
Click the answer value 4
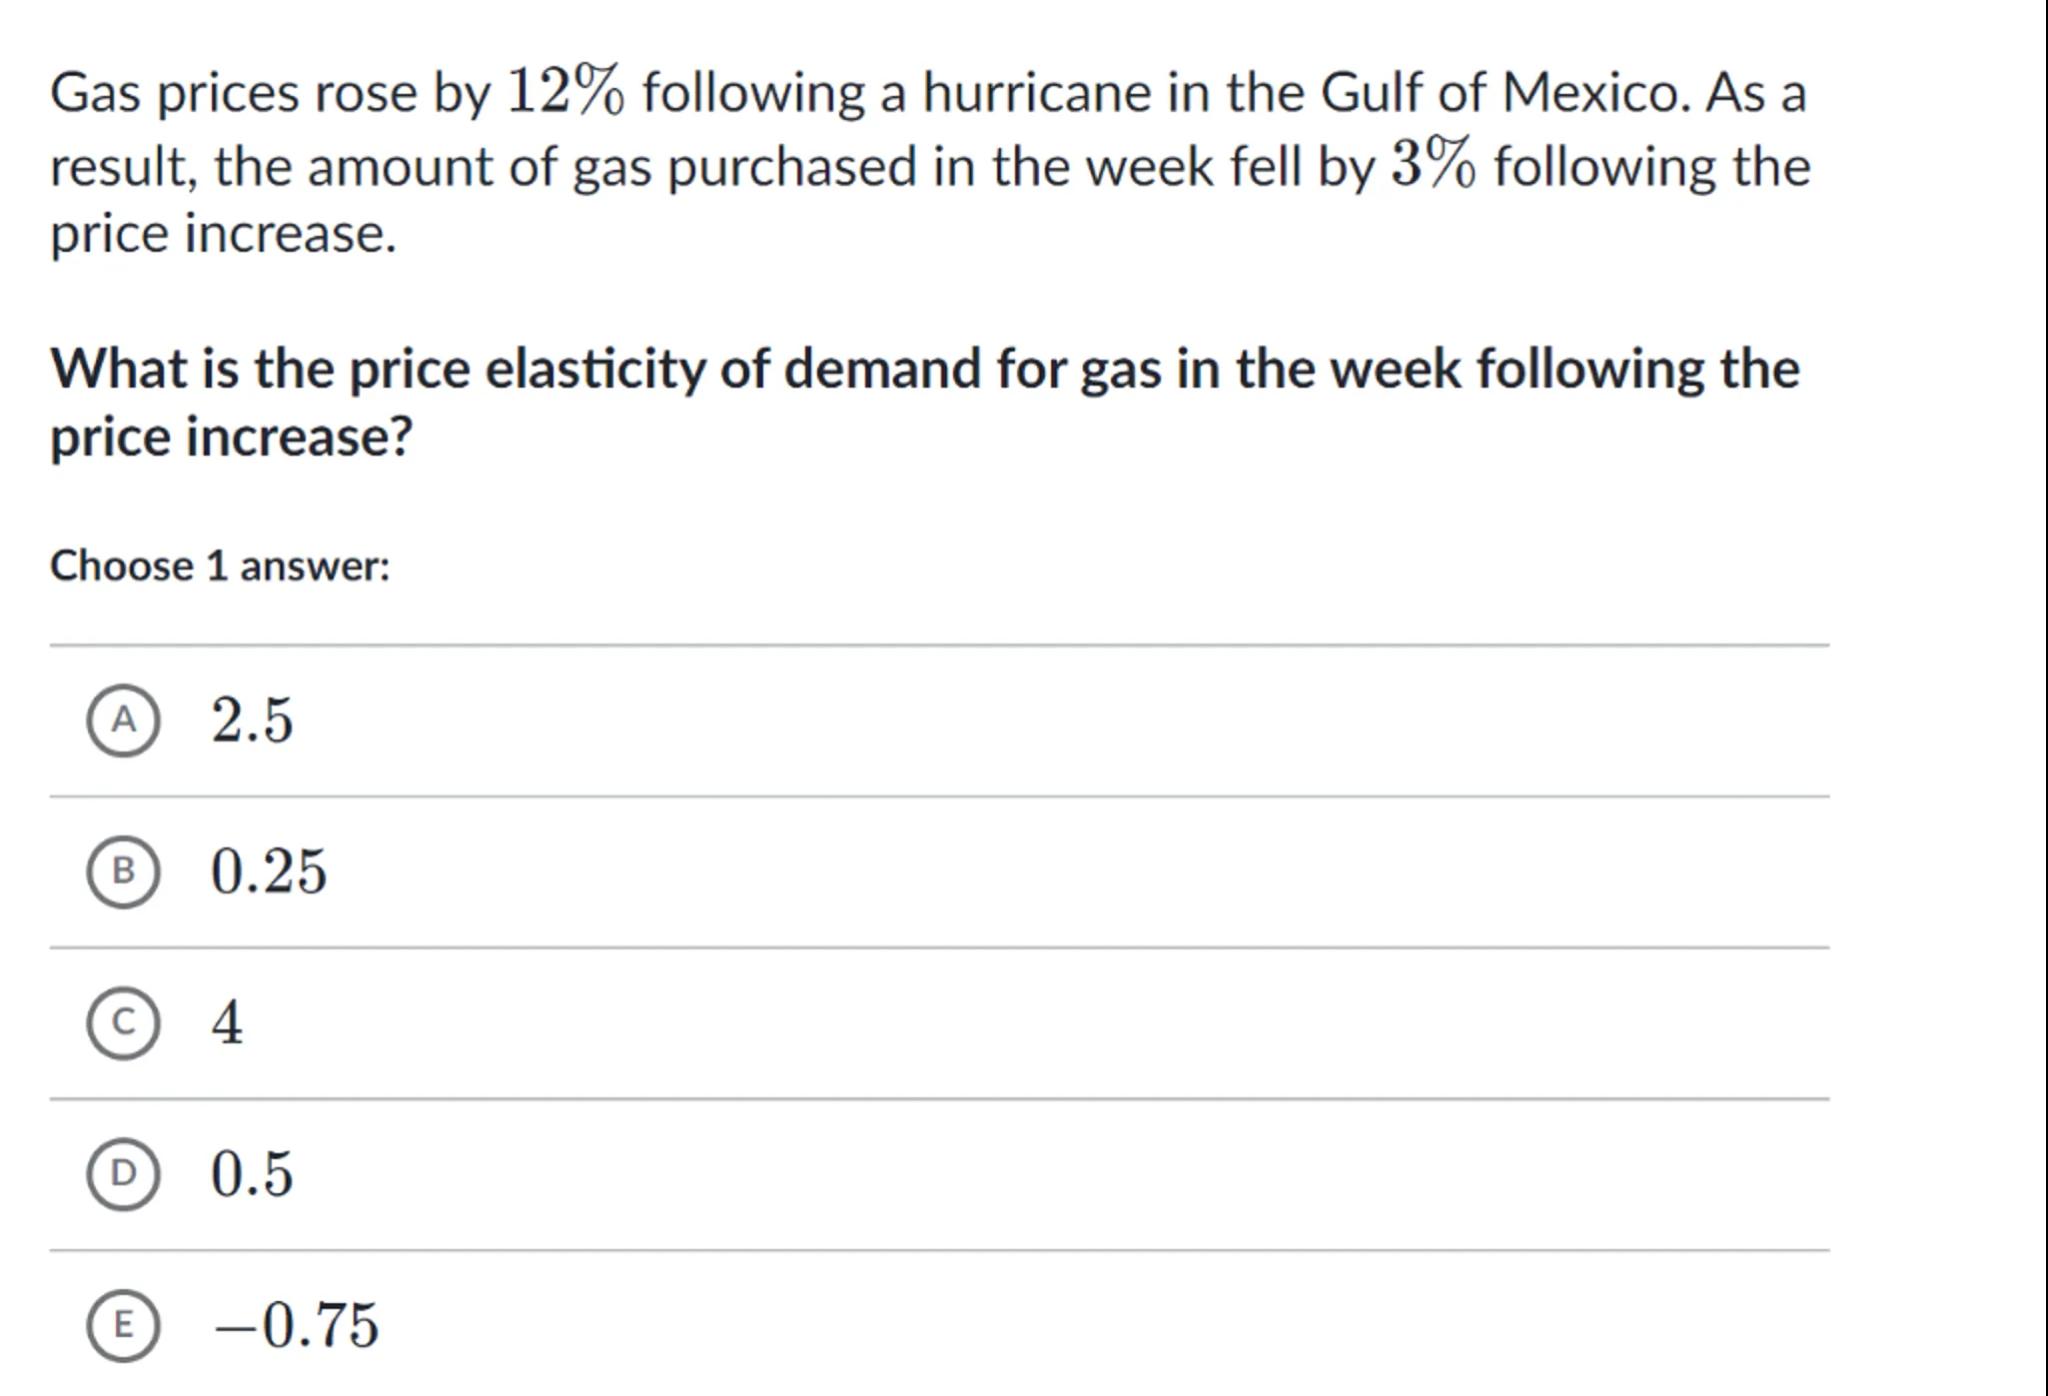pyautogui.click(x=227, y=1022)
